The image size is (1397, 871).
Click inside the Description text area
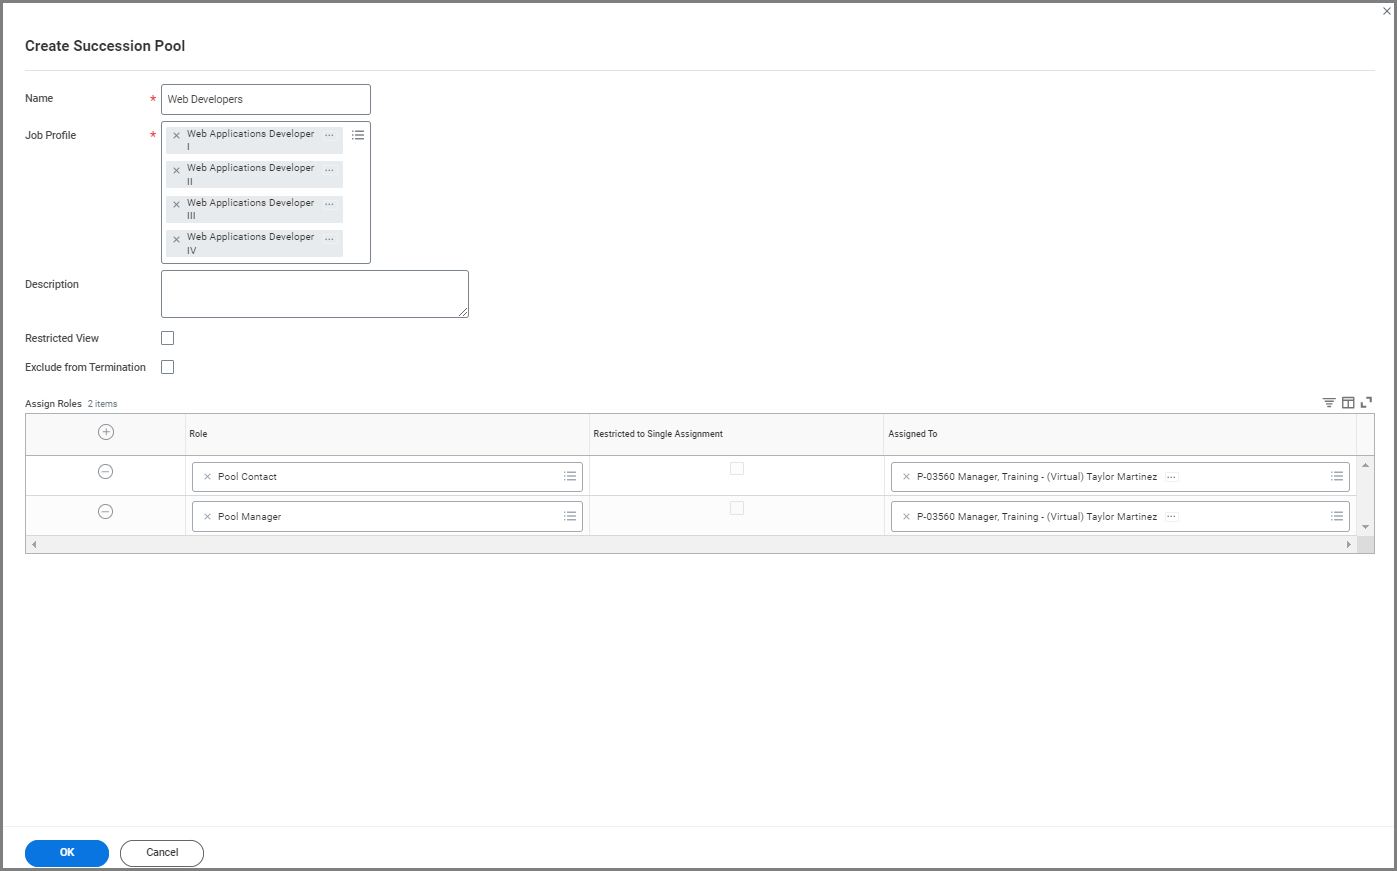point(314,294)
